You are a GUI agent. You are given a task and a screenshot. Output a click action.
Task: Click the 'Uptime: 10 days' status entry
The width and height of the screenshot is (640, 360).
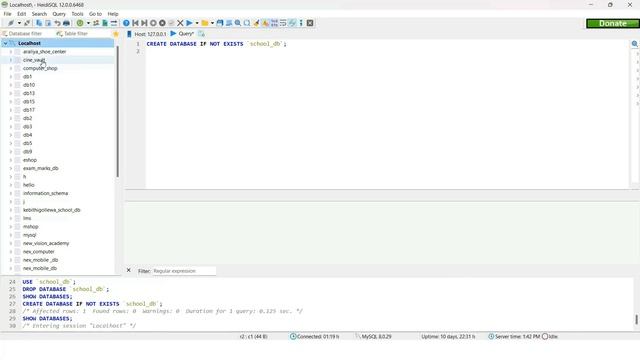[448, 337]
